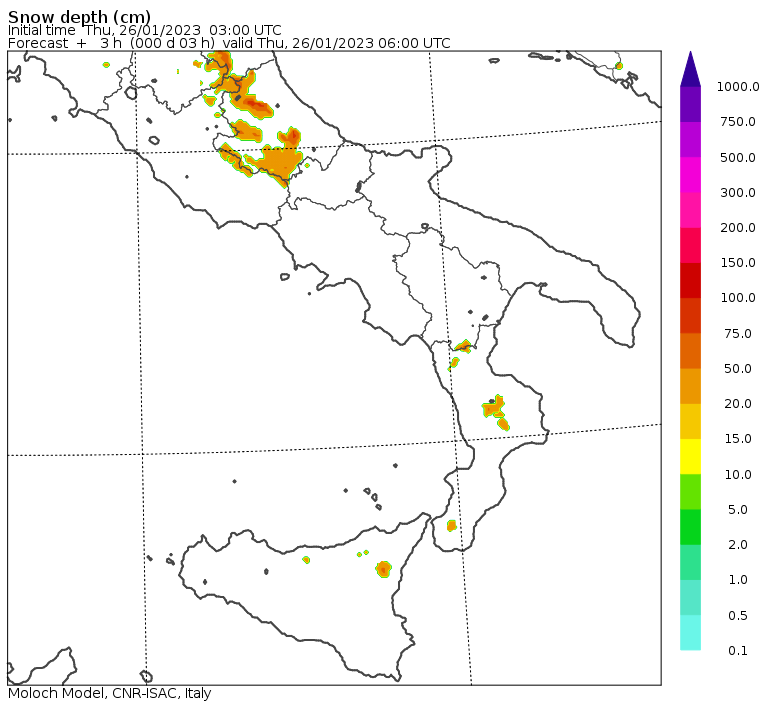760x707 pixels.
Task: Pick the magenta 300–500 cm legend band
Action: pos(690,175)
